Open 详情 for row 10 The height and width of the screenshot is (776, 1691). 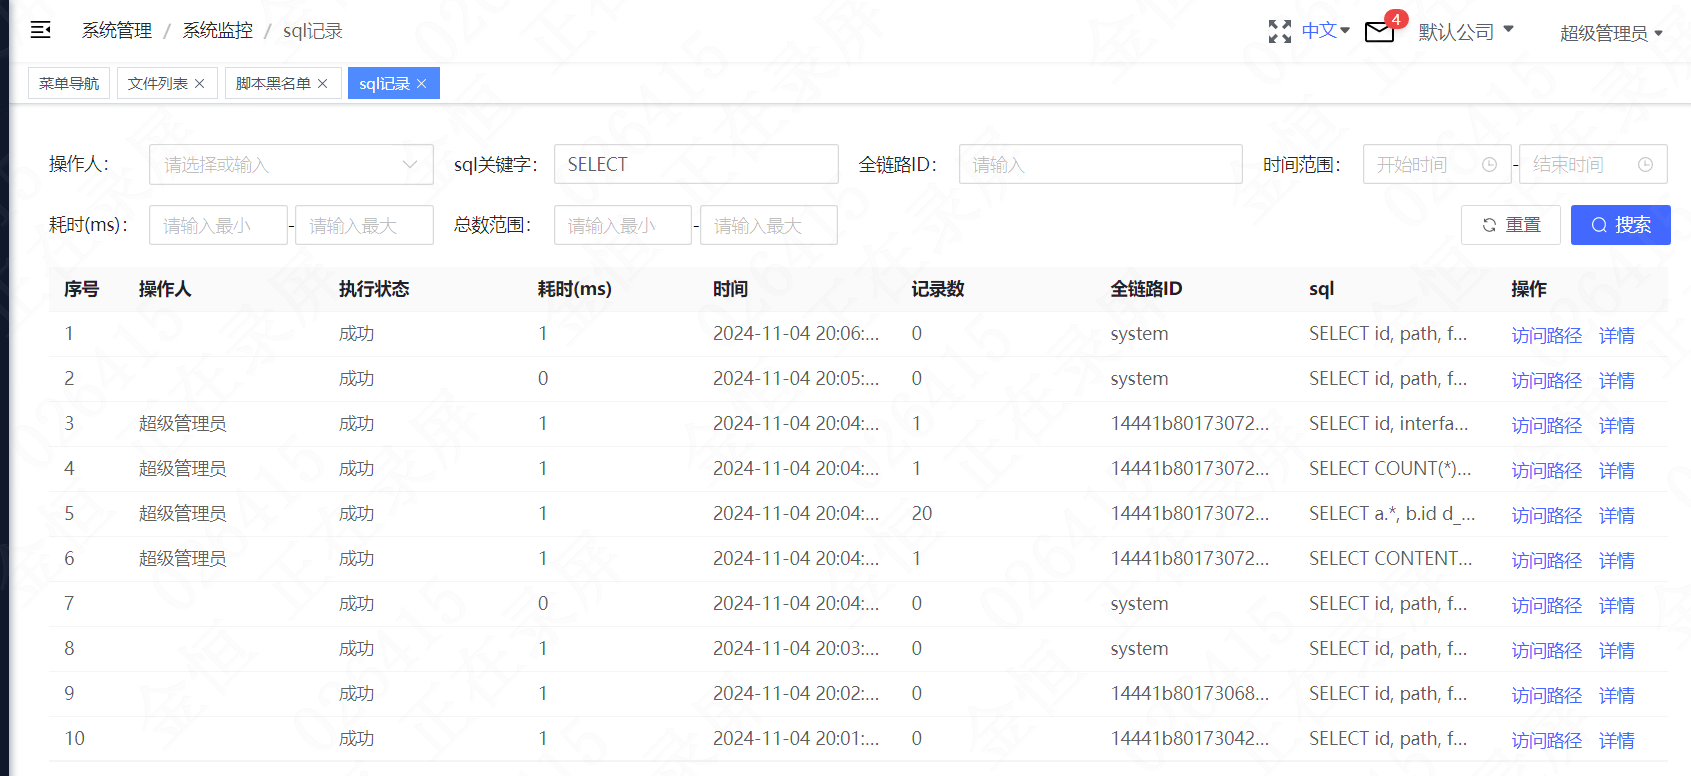click(1616, 741)
